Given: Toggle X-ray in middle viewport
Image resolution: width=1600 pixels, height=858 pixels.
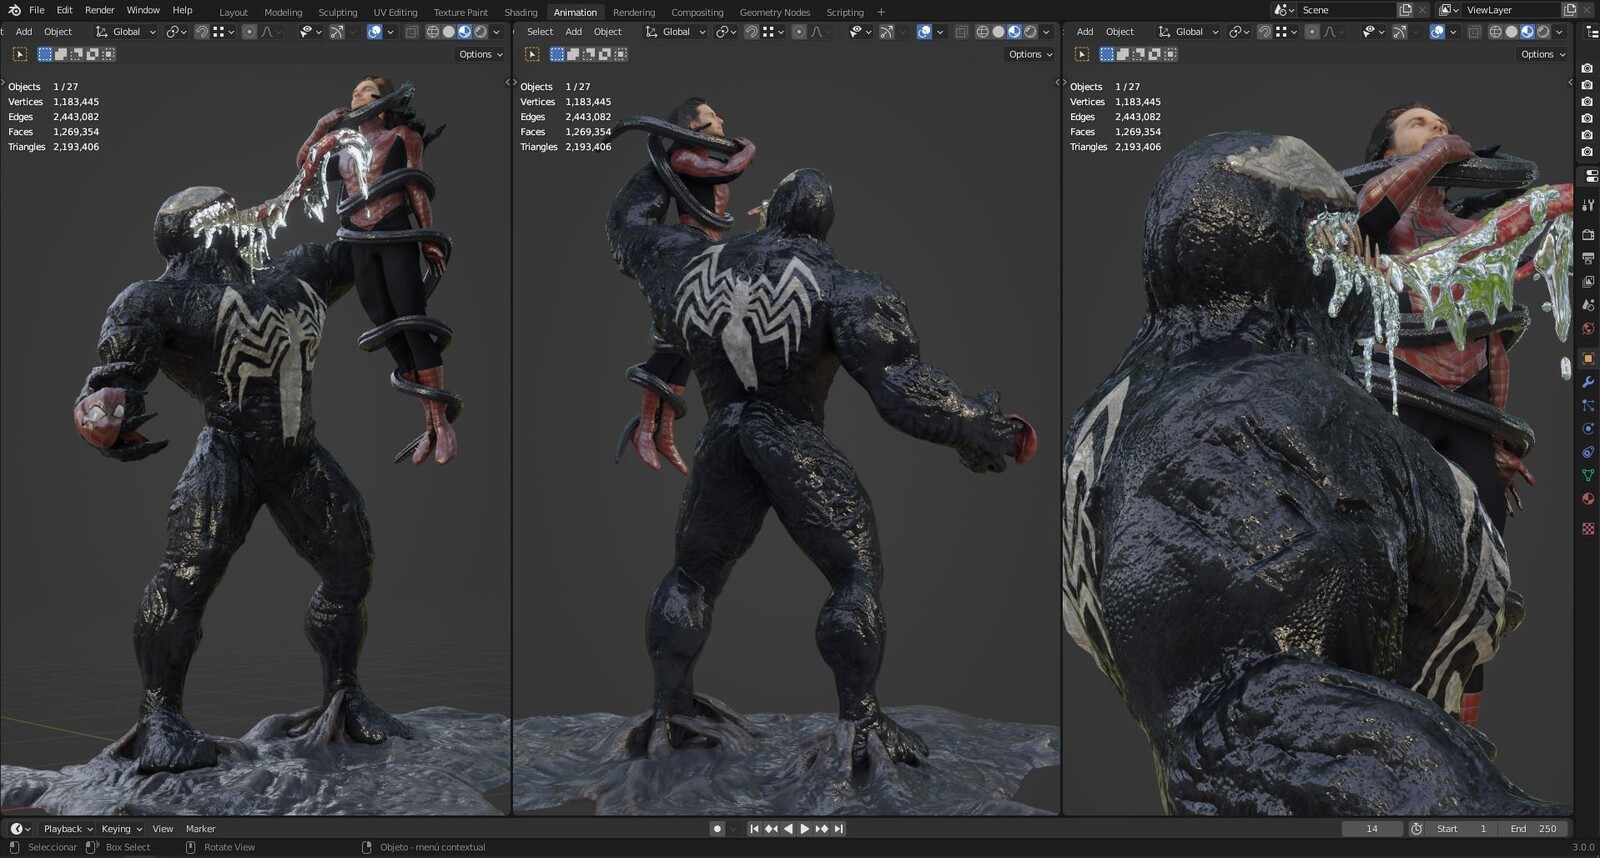Looking at the screenshot, I should pyautogui.click(x=961, y=32).
